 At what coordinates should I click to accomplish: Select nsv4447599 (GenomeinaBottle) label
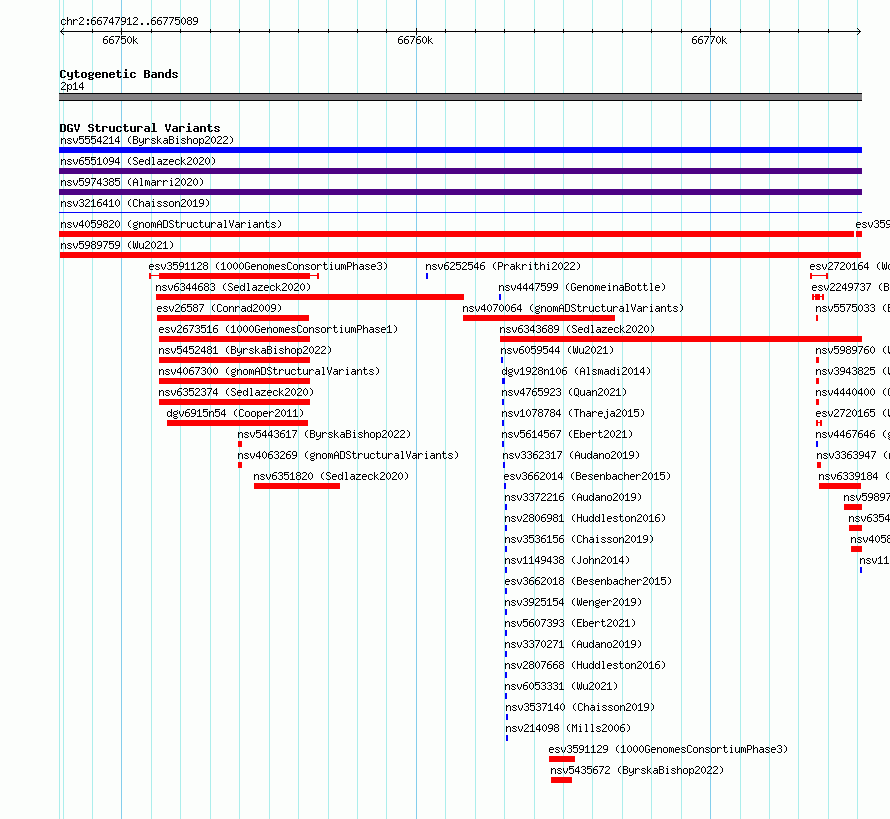click(582, 287)
